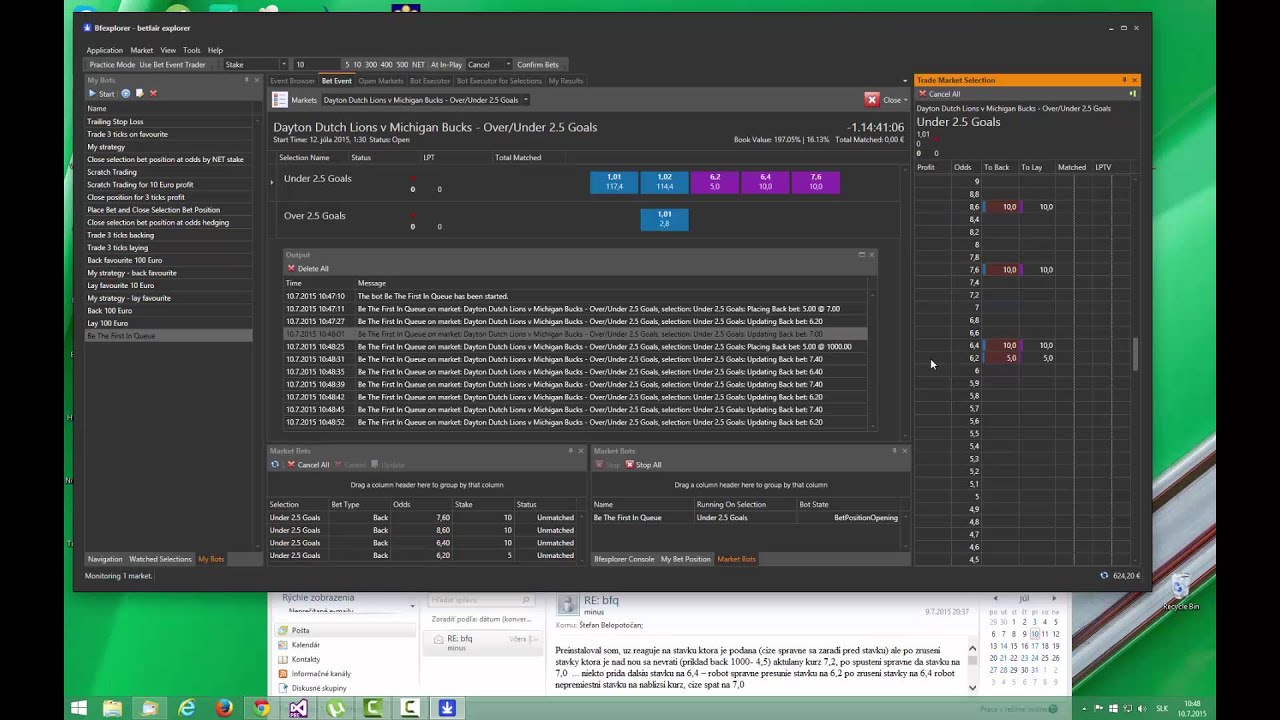The width and height of the screenshot is (1280, 720).
Task: Open Visual Studio from the taskbar
Action: pos(298,708)
